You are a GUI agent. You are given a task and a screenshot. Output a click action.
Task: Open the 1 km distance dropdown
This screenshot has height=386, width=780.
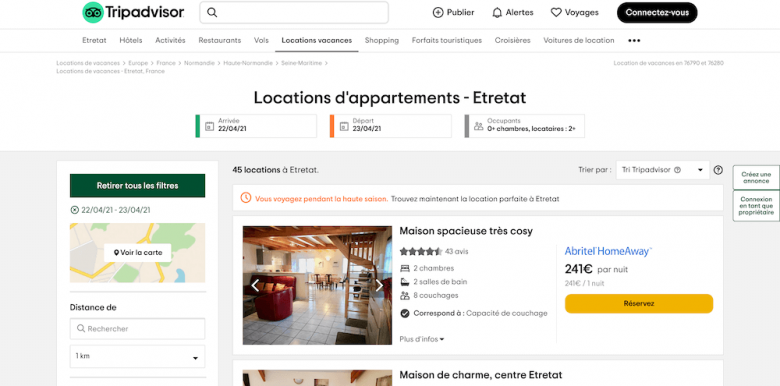click(137, 356)
